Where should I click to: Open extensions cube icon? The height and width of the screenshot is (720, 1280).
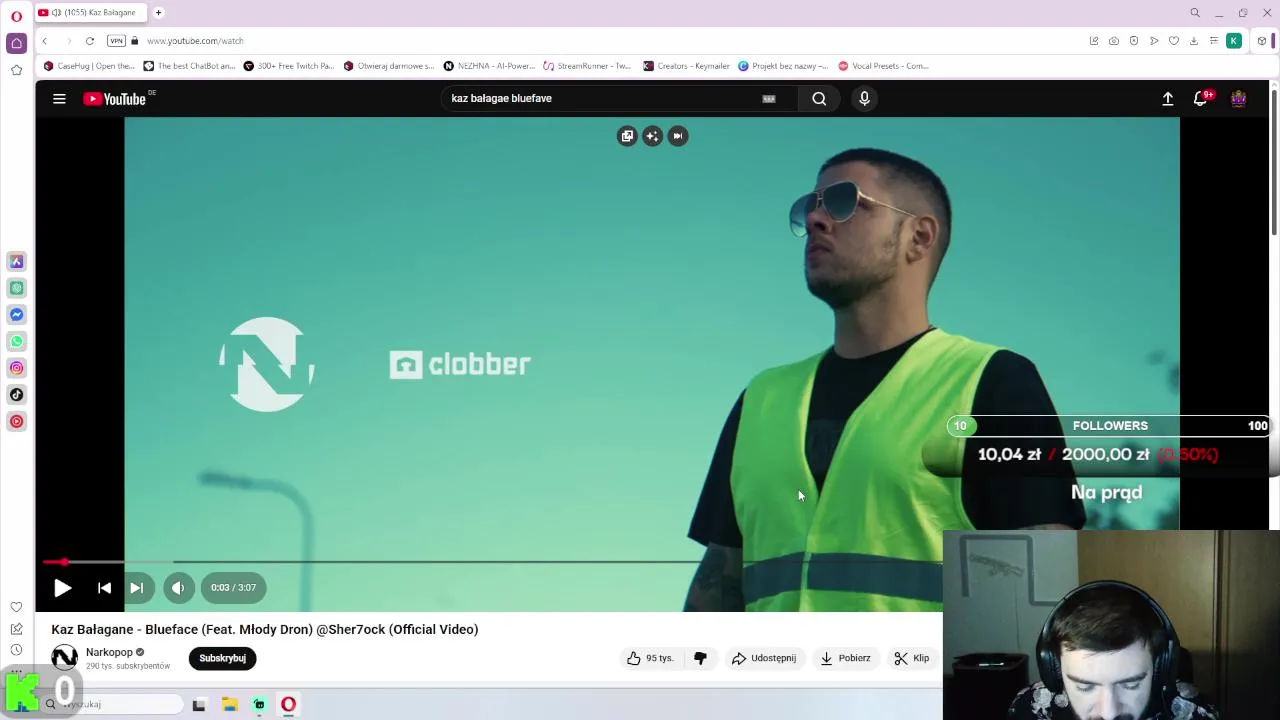coord(1262,41)
